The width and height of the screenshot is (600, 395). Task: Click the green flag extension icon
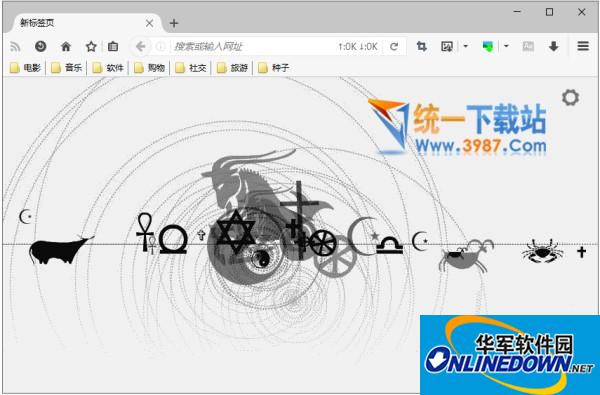pyautogui.click(x=488, y=47)
